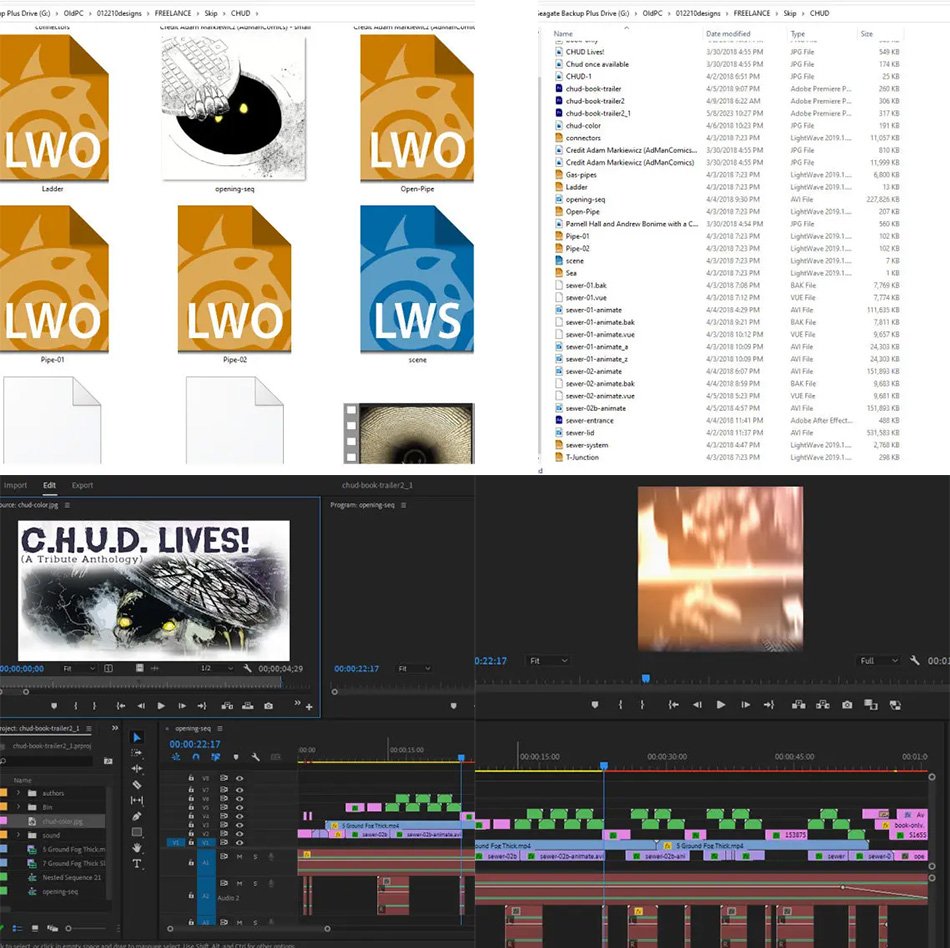The image size is (950, 948).
Task: Click Export Frame camera icon in Source monitor
Action: 268,706
